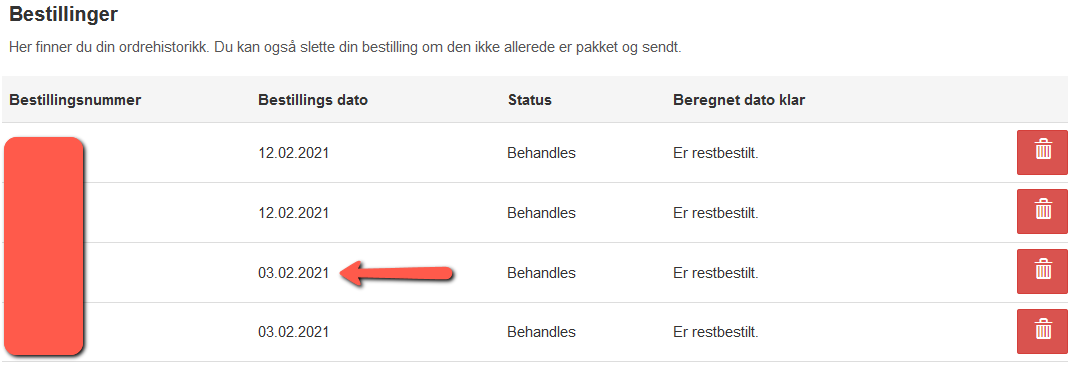Screen dimensions: 1088x373
Task: Click Er restbestilt in the third row
Action: (716, 273)
